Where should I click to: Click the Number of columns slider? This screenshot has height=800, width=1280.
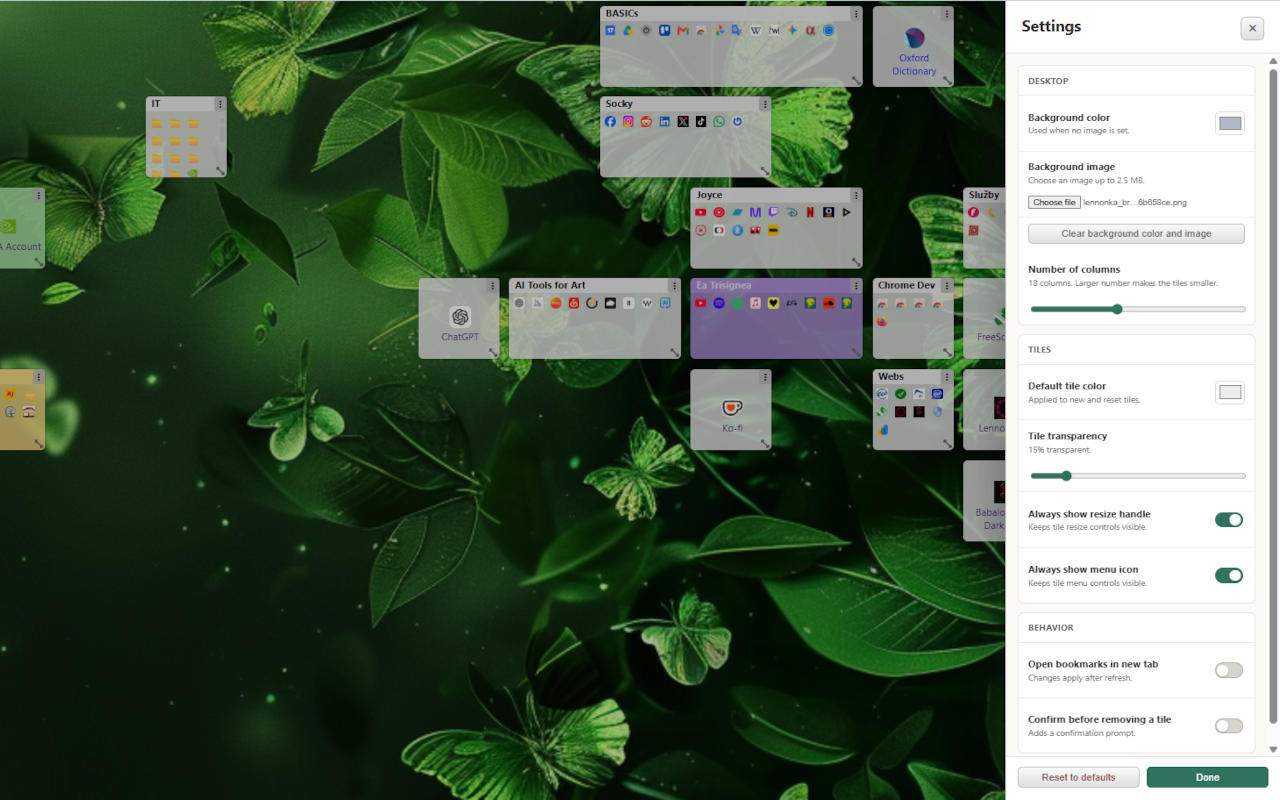click(1138, 309)
